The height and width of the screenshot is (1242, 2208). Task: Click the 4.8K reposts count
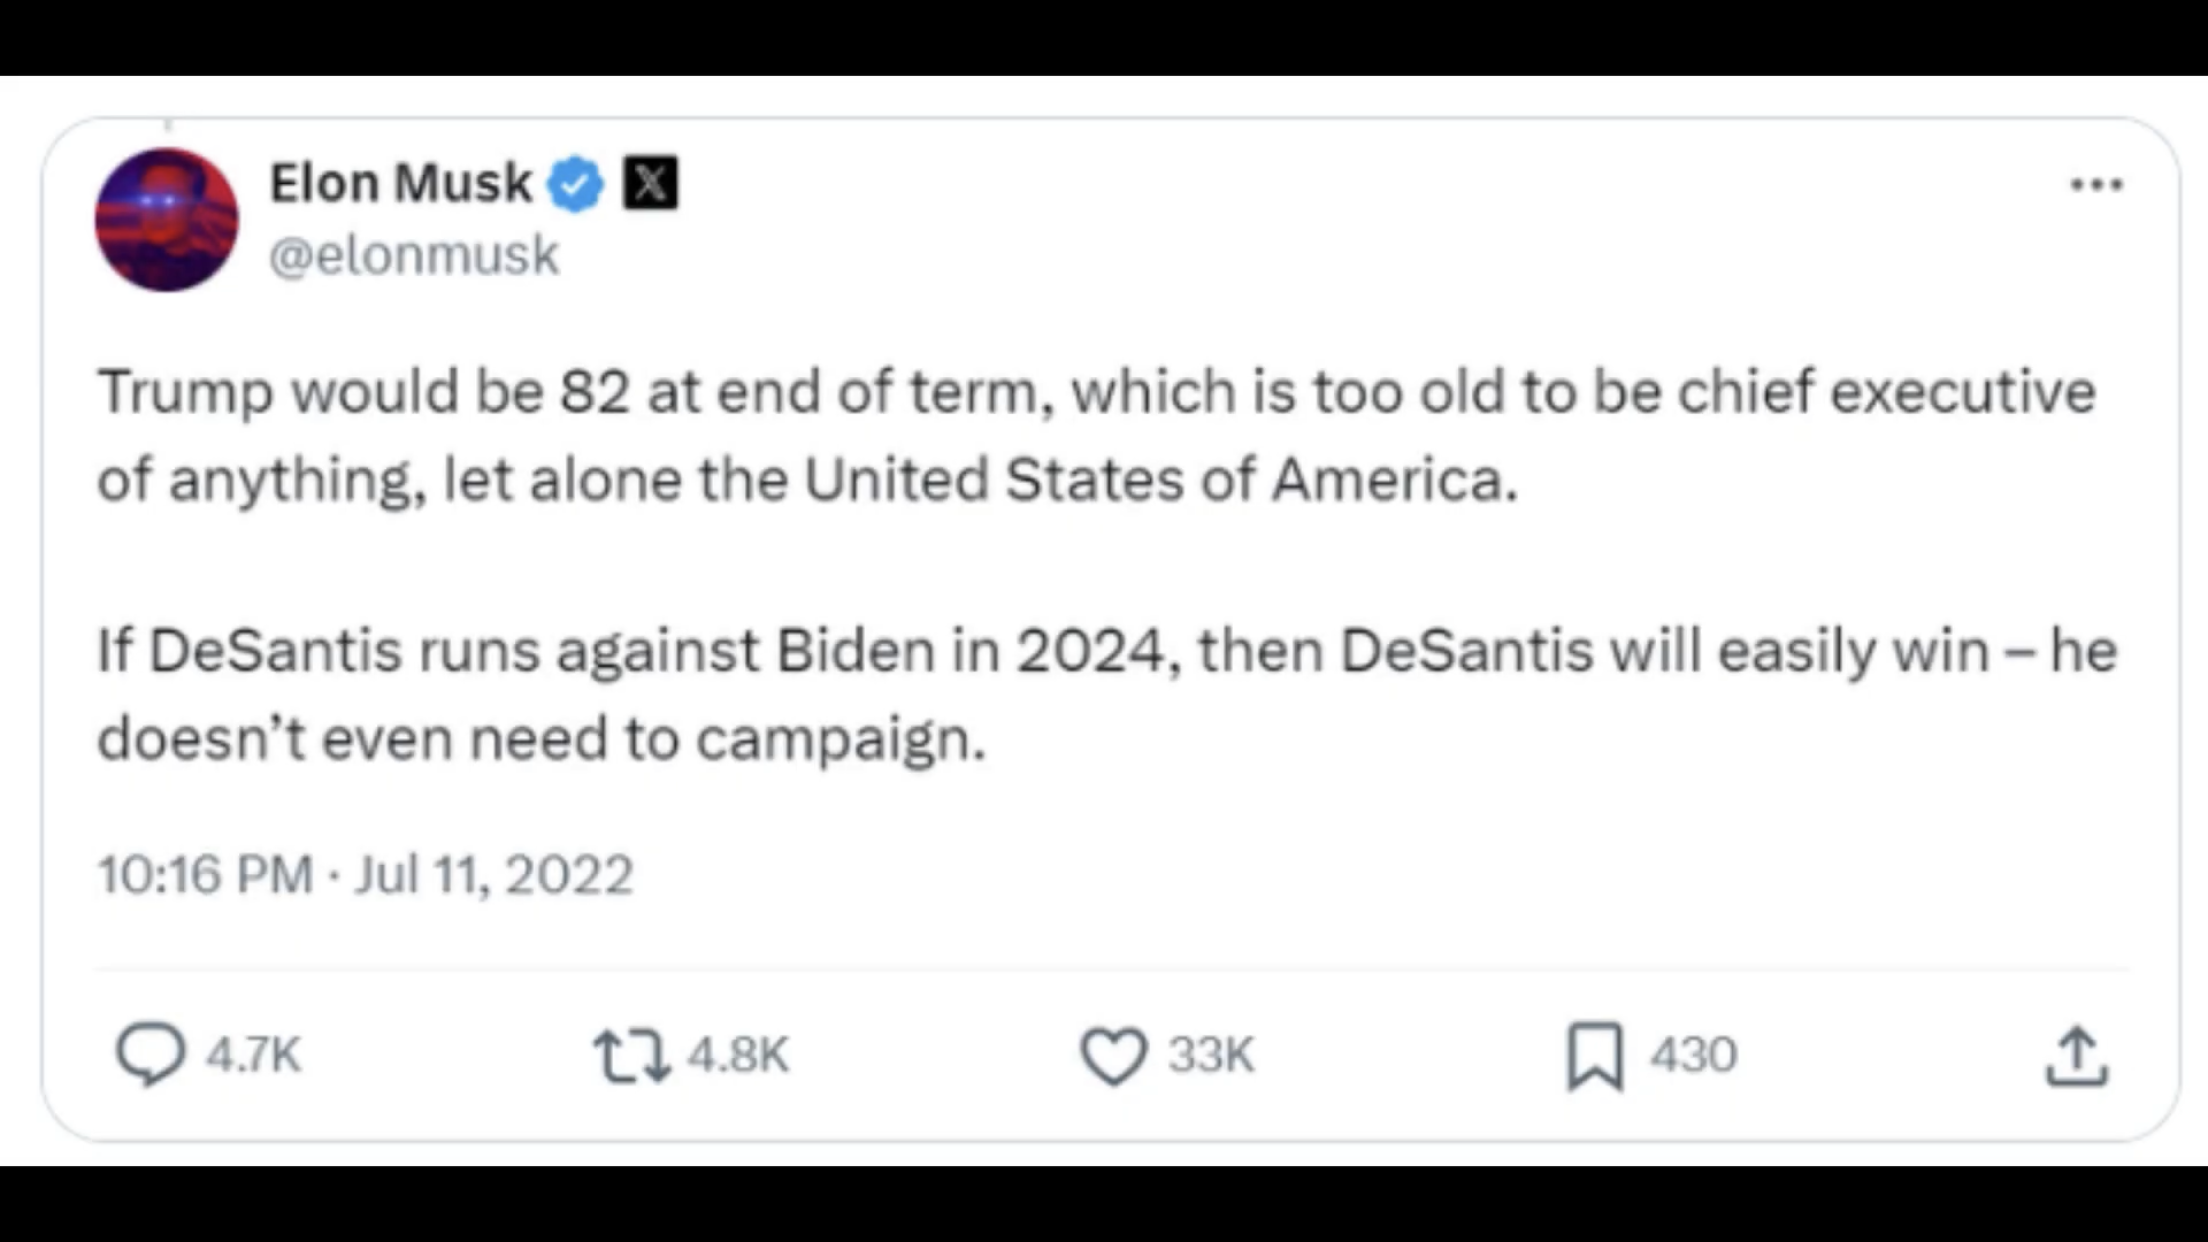738,1055
